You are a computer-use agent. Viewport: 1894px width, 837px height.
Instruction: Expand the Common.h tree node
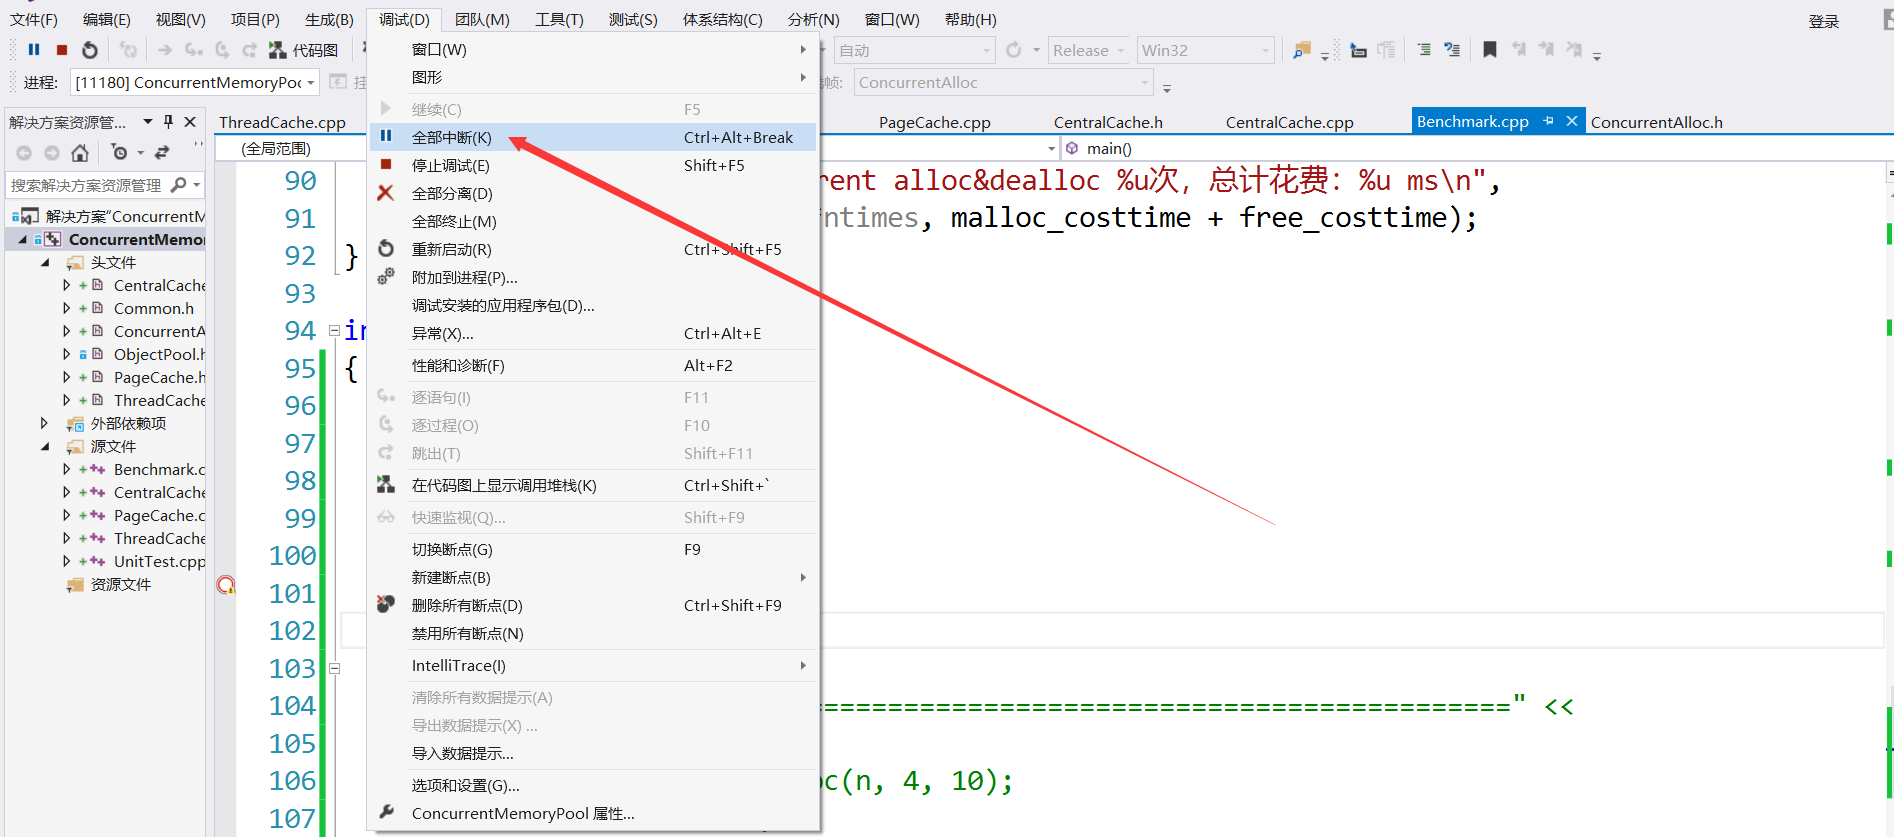click(x=67, y=308)
